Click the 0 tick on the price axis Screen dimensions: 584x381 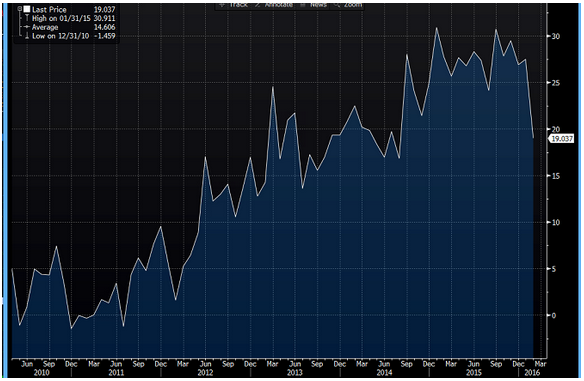554,315
